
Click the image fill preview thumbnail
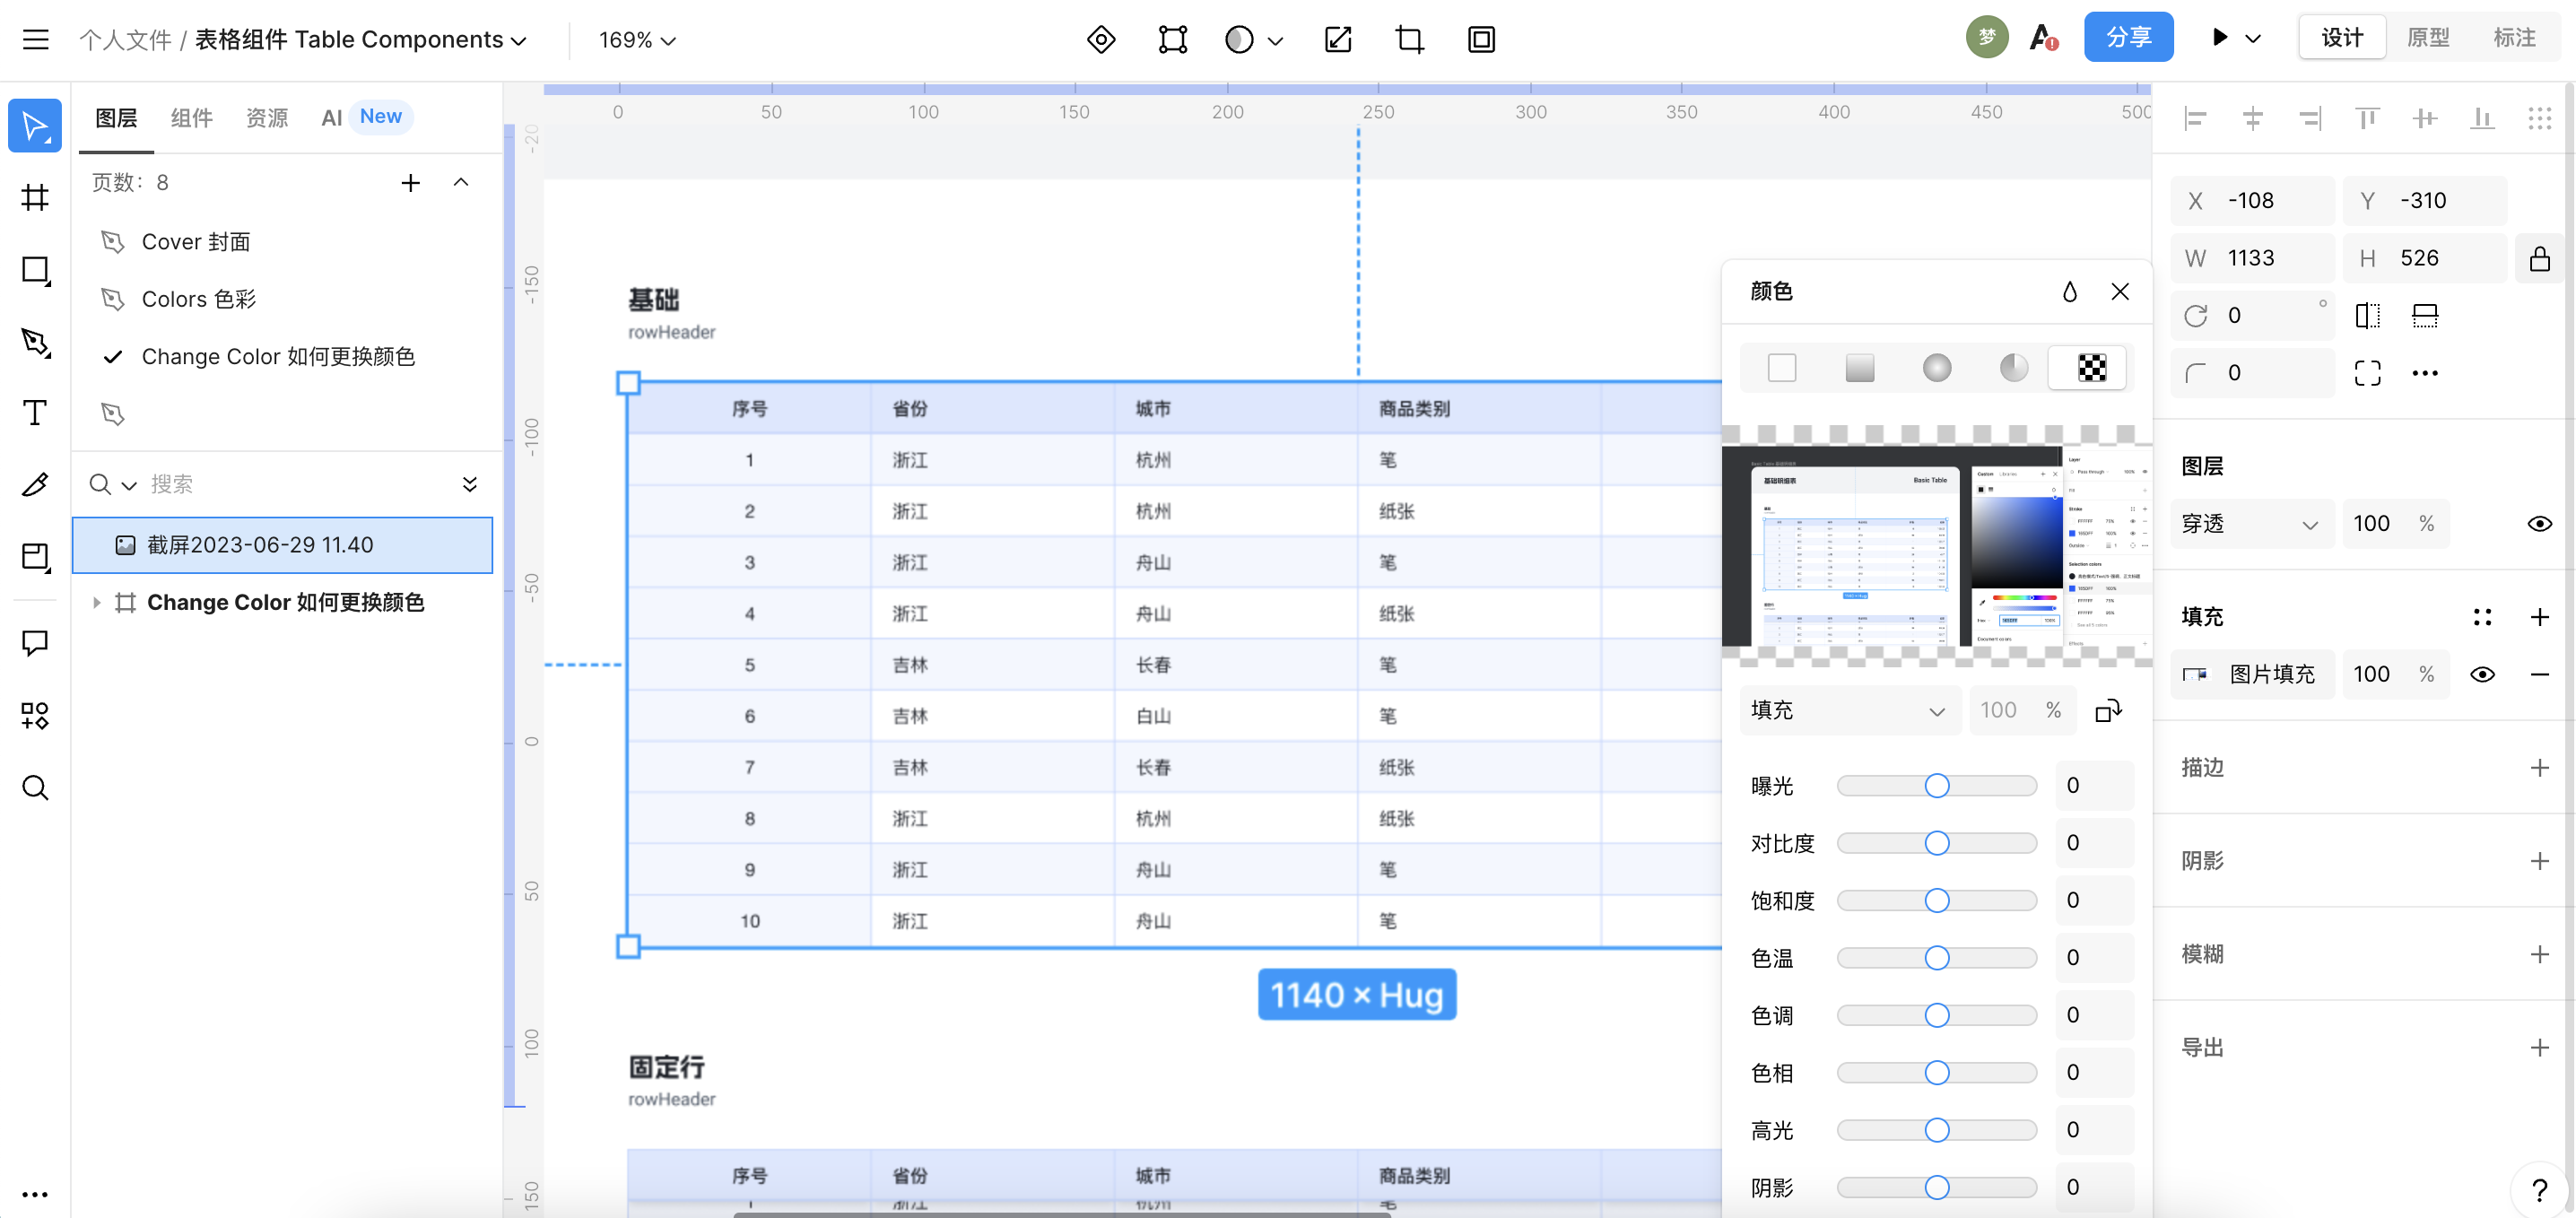[1937, 546]
